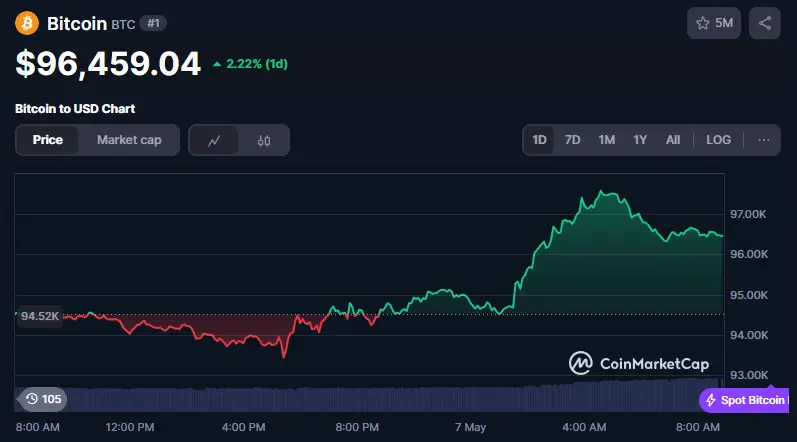Click the $96,459.04 price value
The height and width of the screenshot is (442, 797).
point(108,64)
